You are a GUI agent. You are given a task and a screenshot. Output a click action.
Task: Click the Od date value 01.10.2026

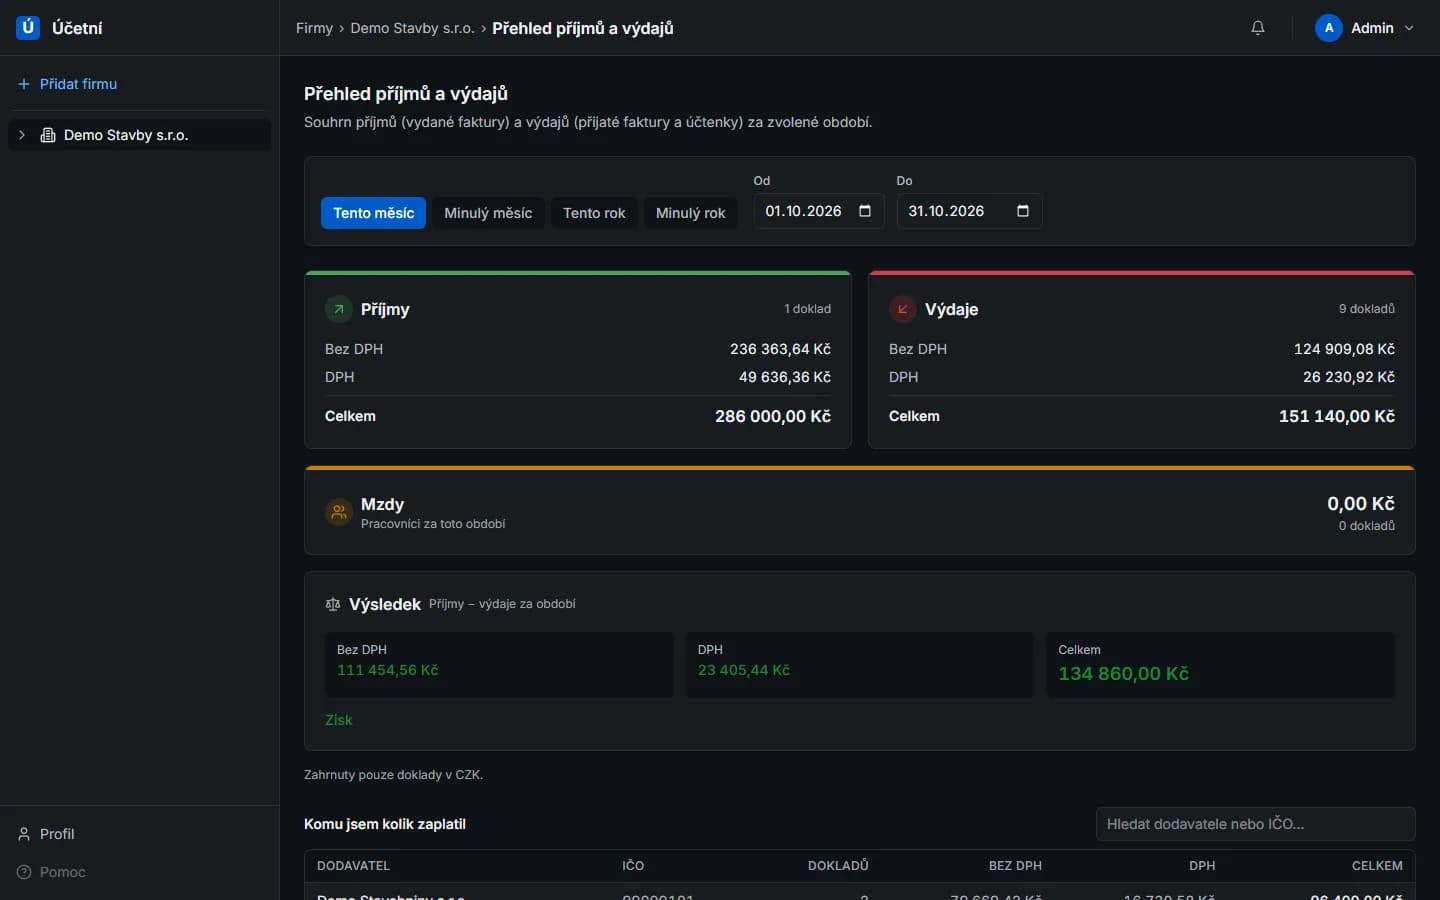pyautogui.click(x=803, y=211)
